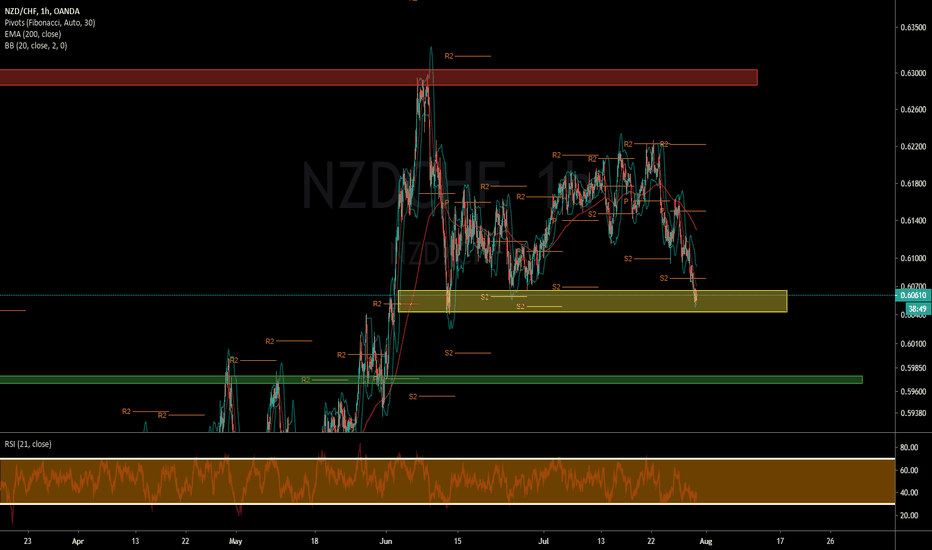932x550 pixels.
Task: Click the 0.59380 price axis label
Action: tap(913, 413)
